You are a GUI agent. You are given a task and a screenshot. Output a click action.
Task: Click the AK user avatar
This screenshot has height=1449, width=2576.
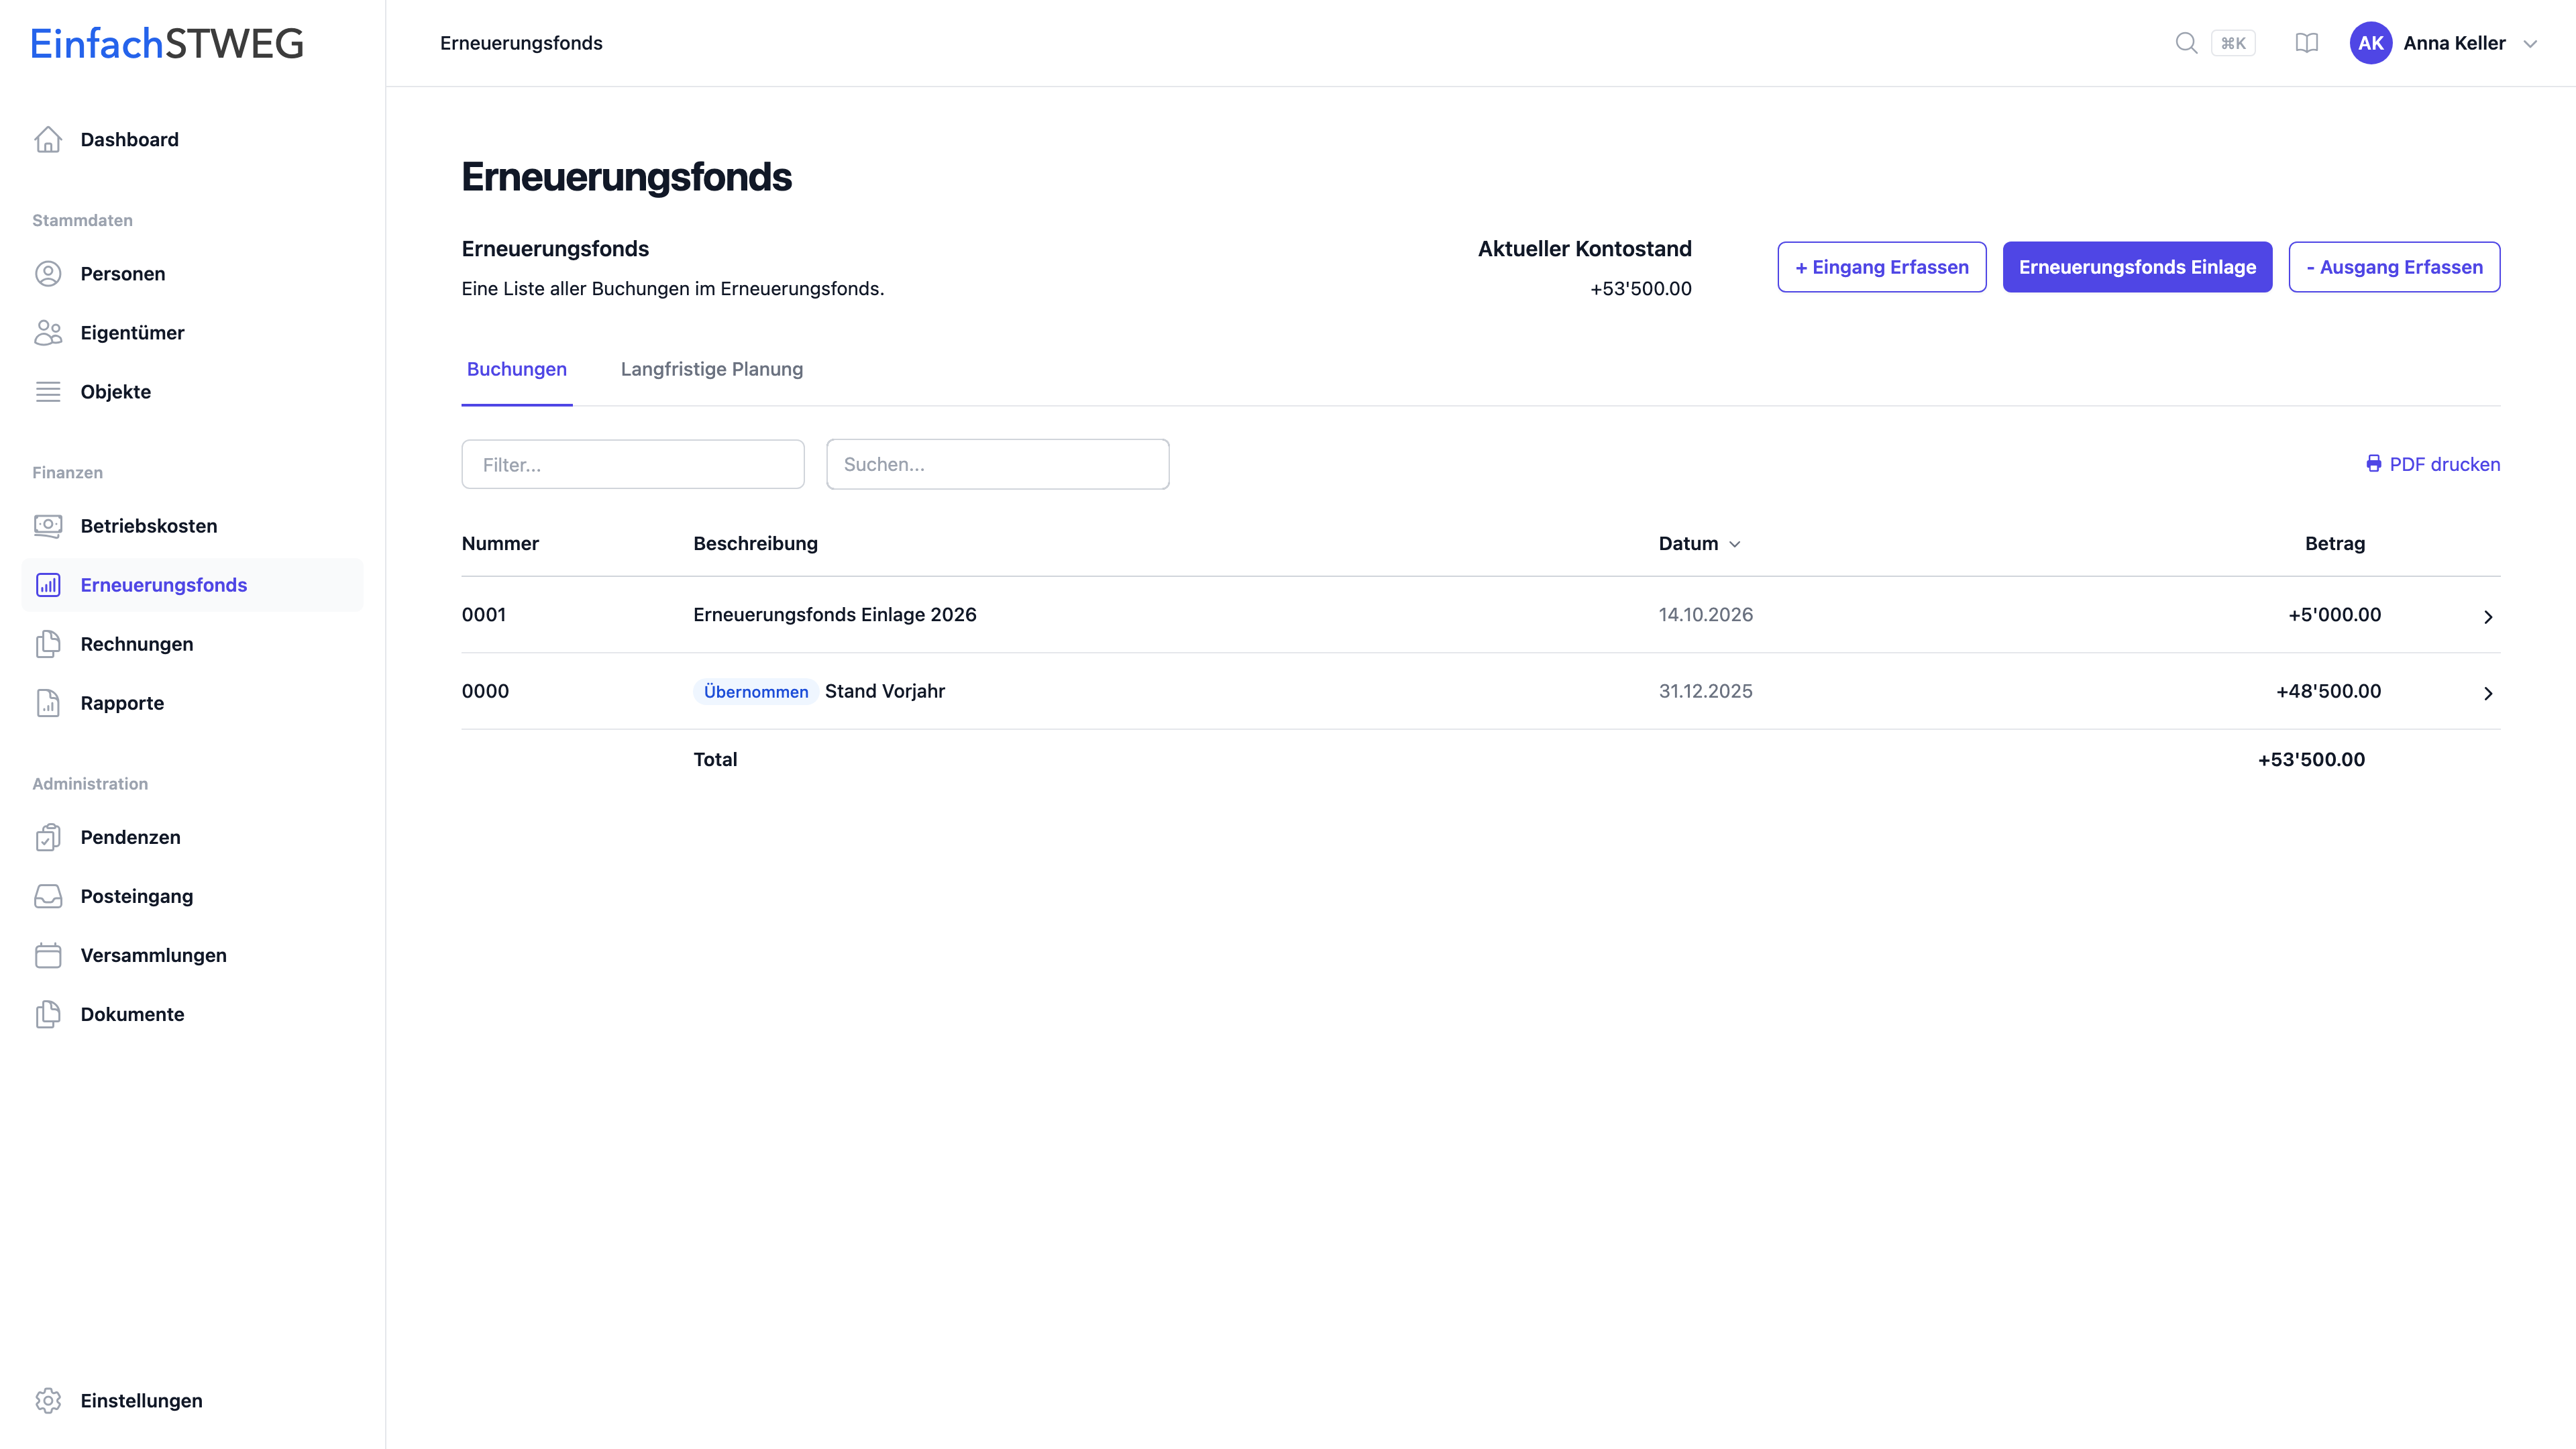pyautogui.click(x=2370, y=43)
